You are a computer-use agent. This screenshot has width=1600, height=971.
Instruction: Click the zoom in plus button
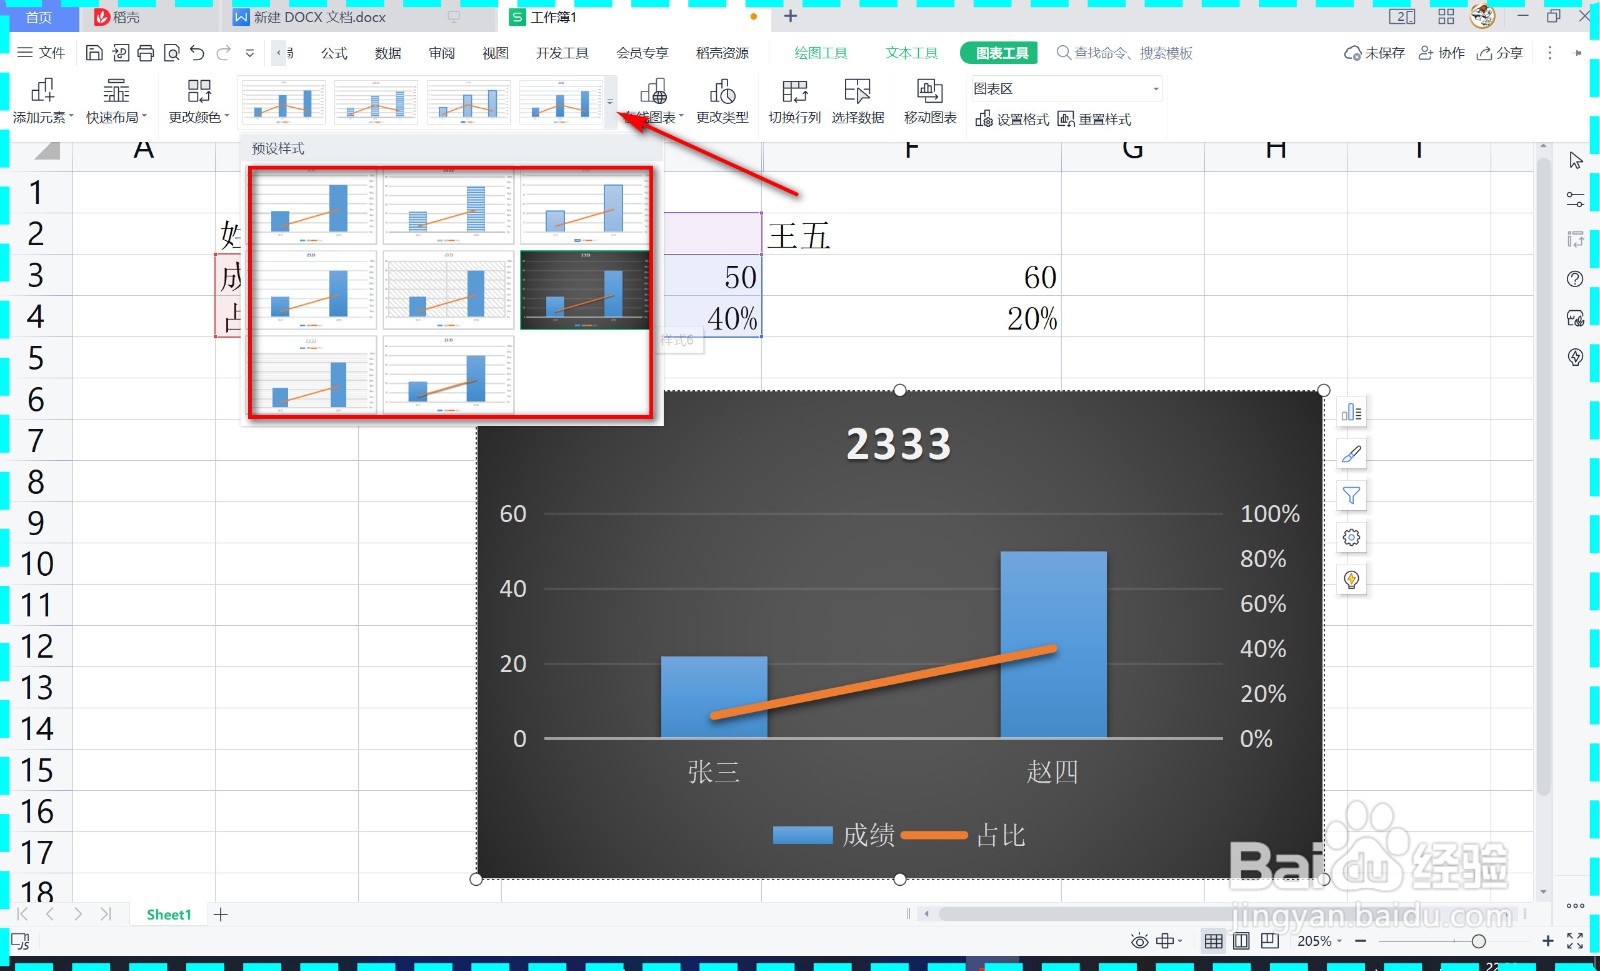click(1548, 941)
